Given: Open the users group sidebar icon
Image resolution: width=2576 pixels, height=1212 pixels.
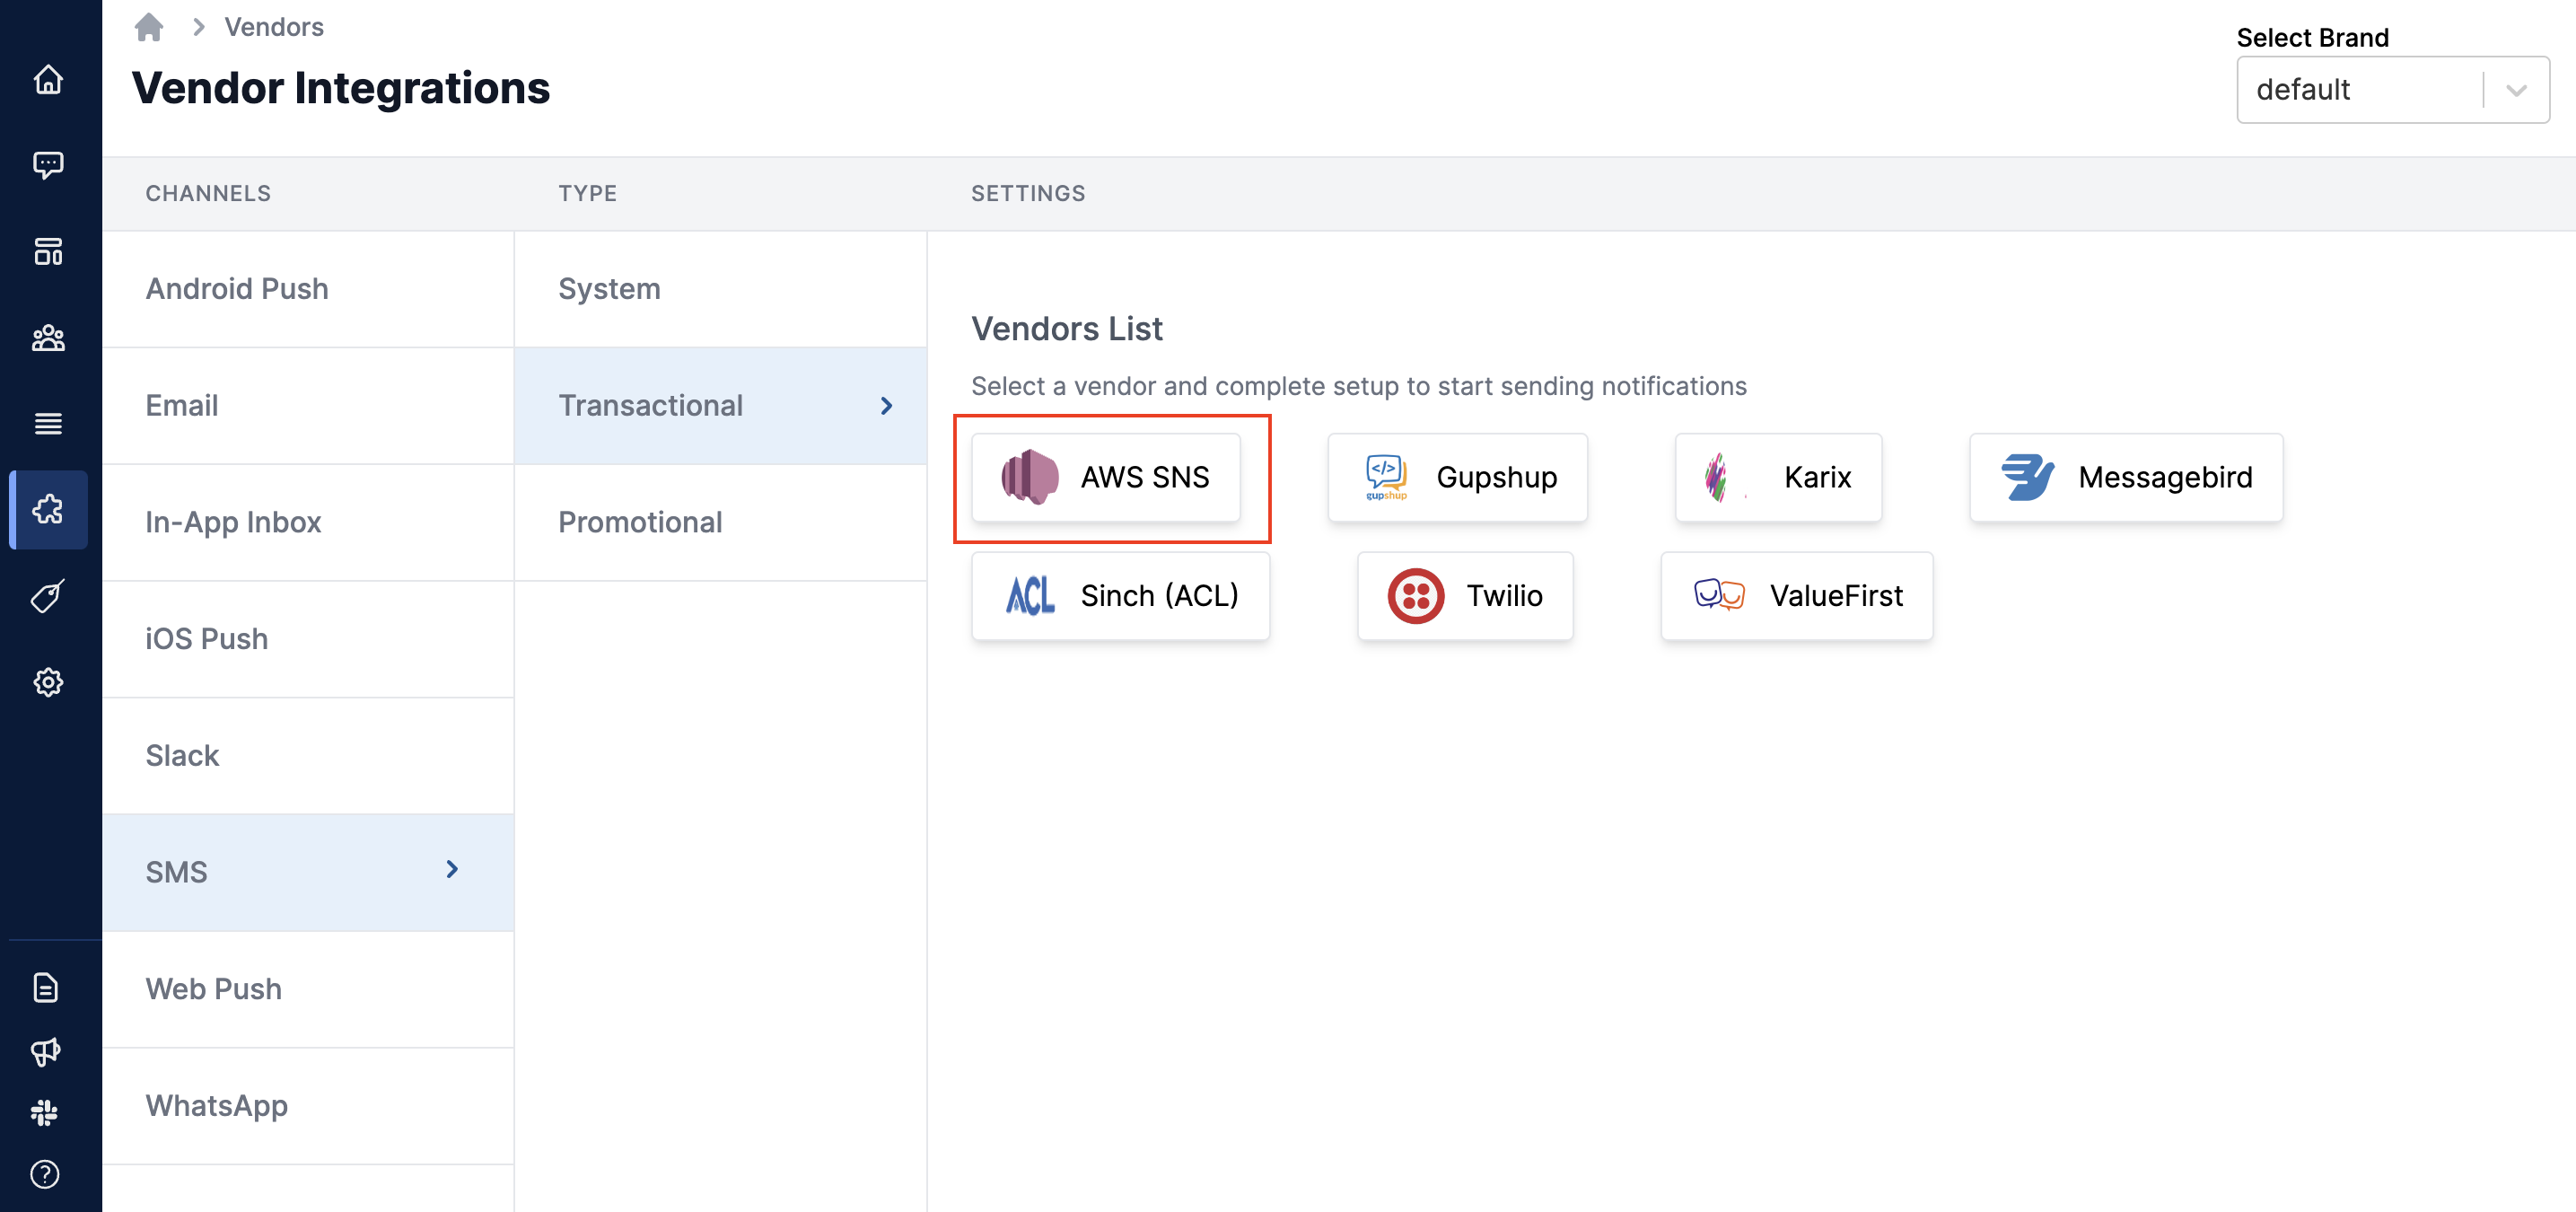Looking at the screenshot, I should coord(48,338).
